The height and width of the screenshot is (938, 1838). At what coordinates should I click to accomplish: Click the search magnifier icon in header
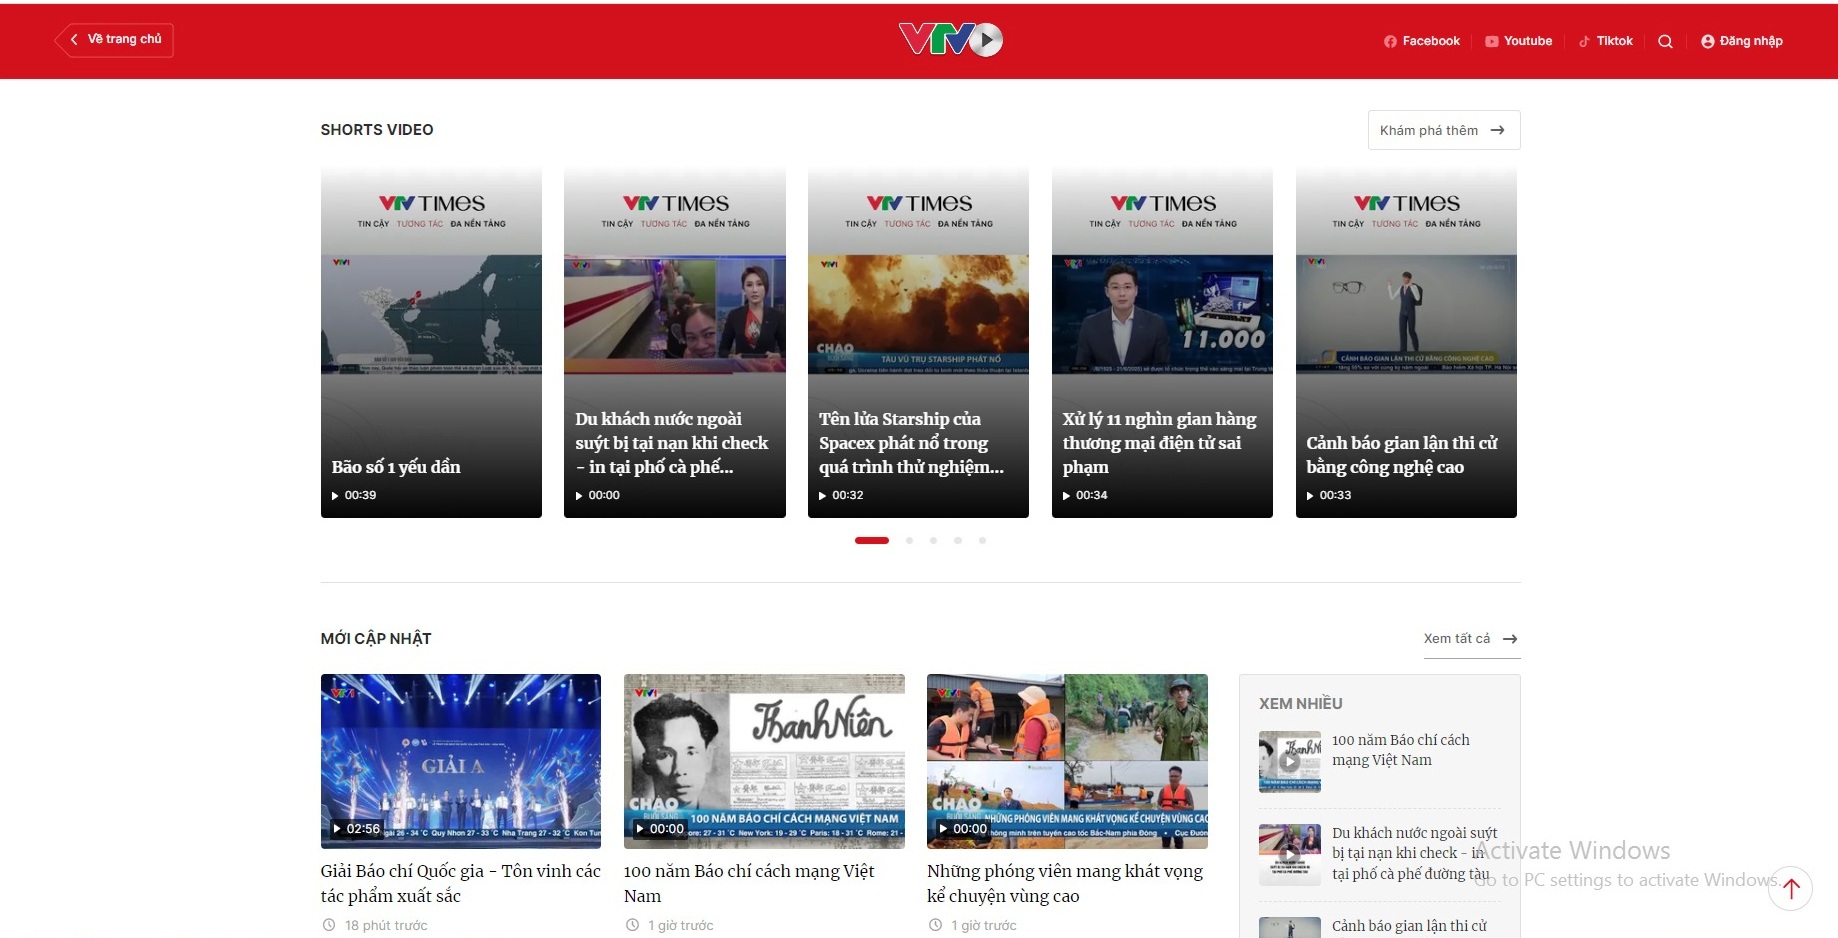pos(1665,41)
